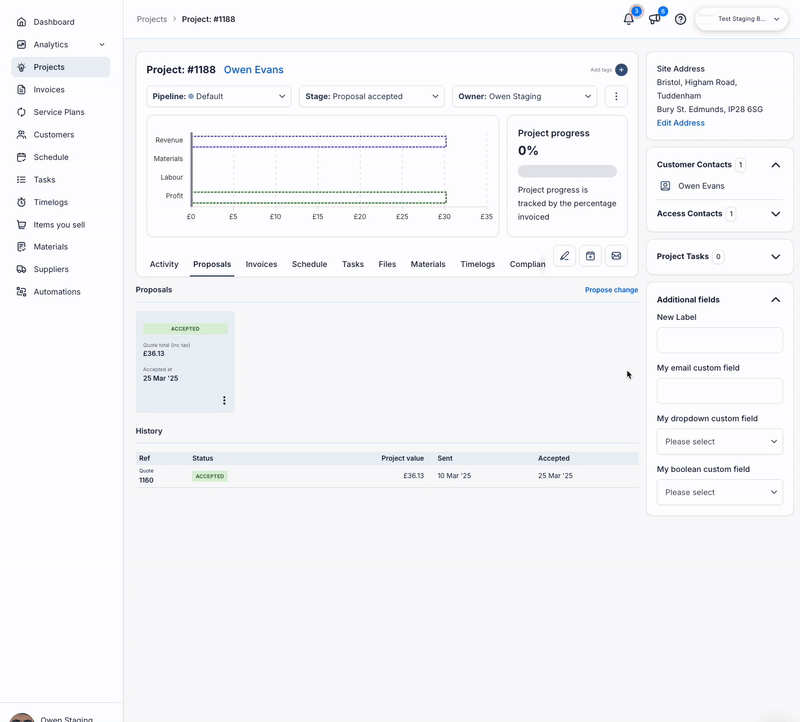Click the Propose change link

tap(611, 290)
